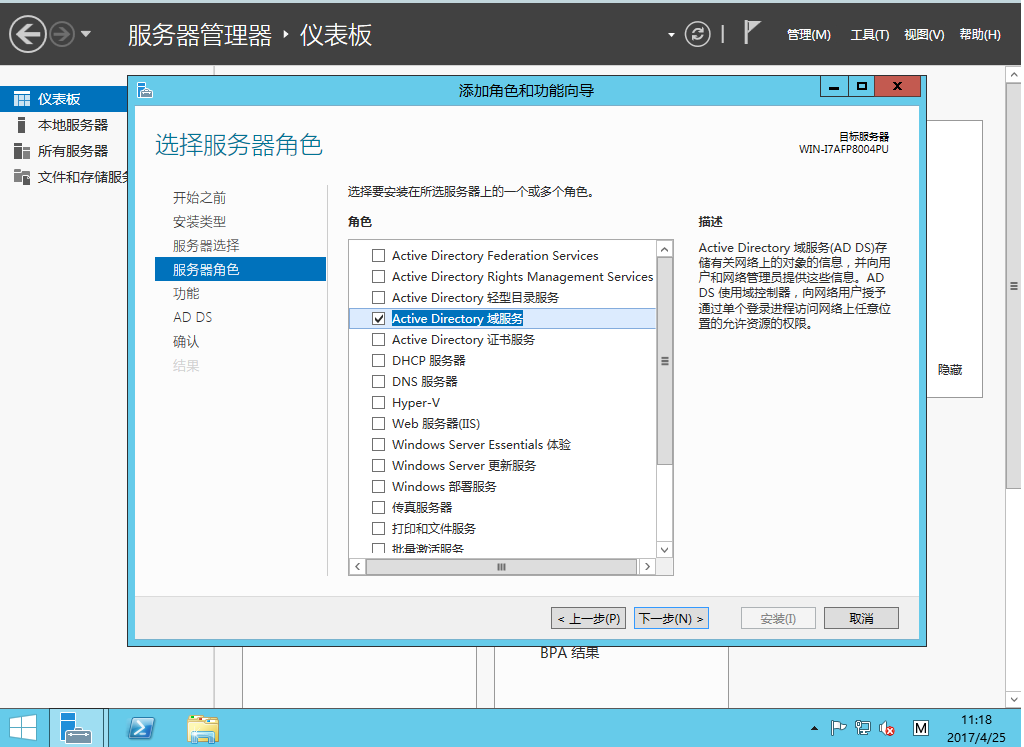Open the dropdown arrow beside the refresh icon

(x=671, y=35)
